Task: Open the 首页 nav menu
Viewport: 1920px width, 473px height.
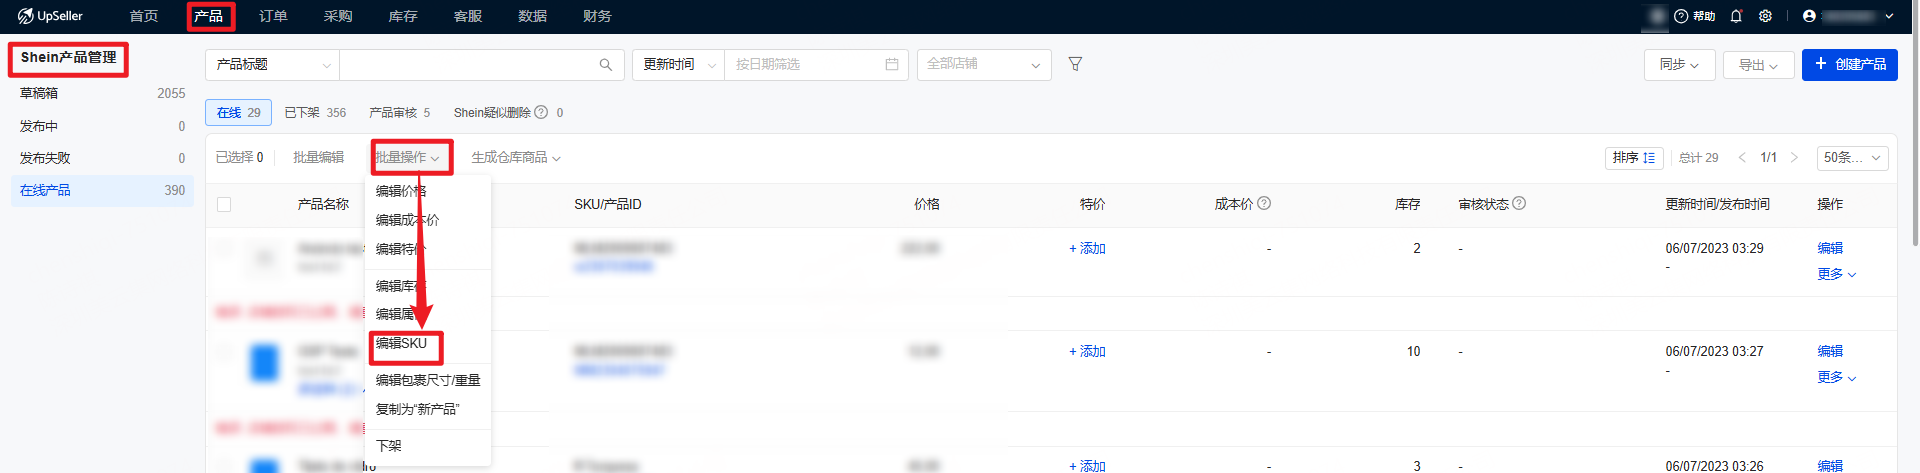Action: (x=144, y=16)
